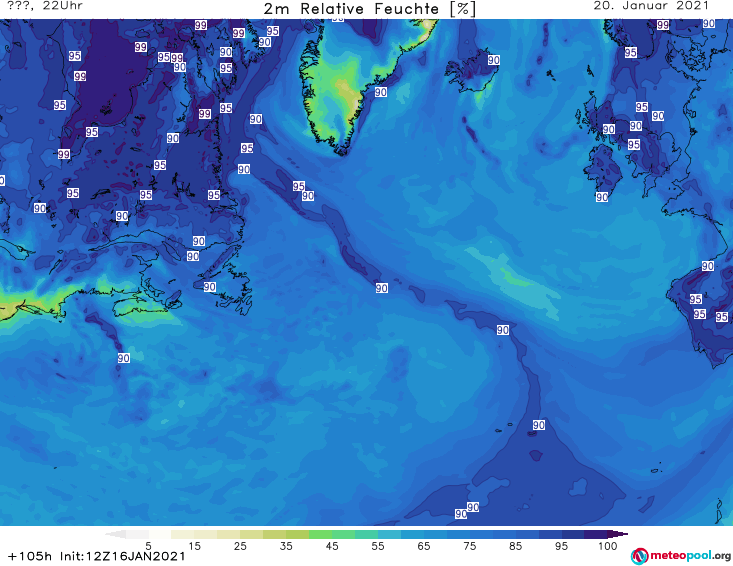Image resolution: width=733 pixels, height=566 pixels.
Task: Pick the dark purple swatch above label 100
Action: (x=596, y=534)
